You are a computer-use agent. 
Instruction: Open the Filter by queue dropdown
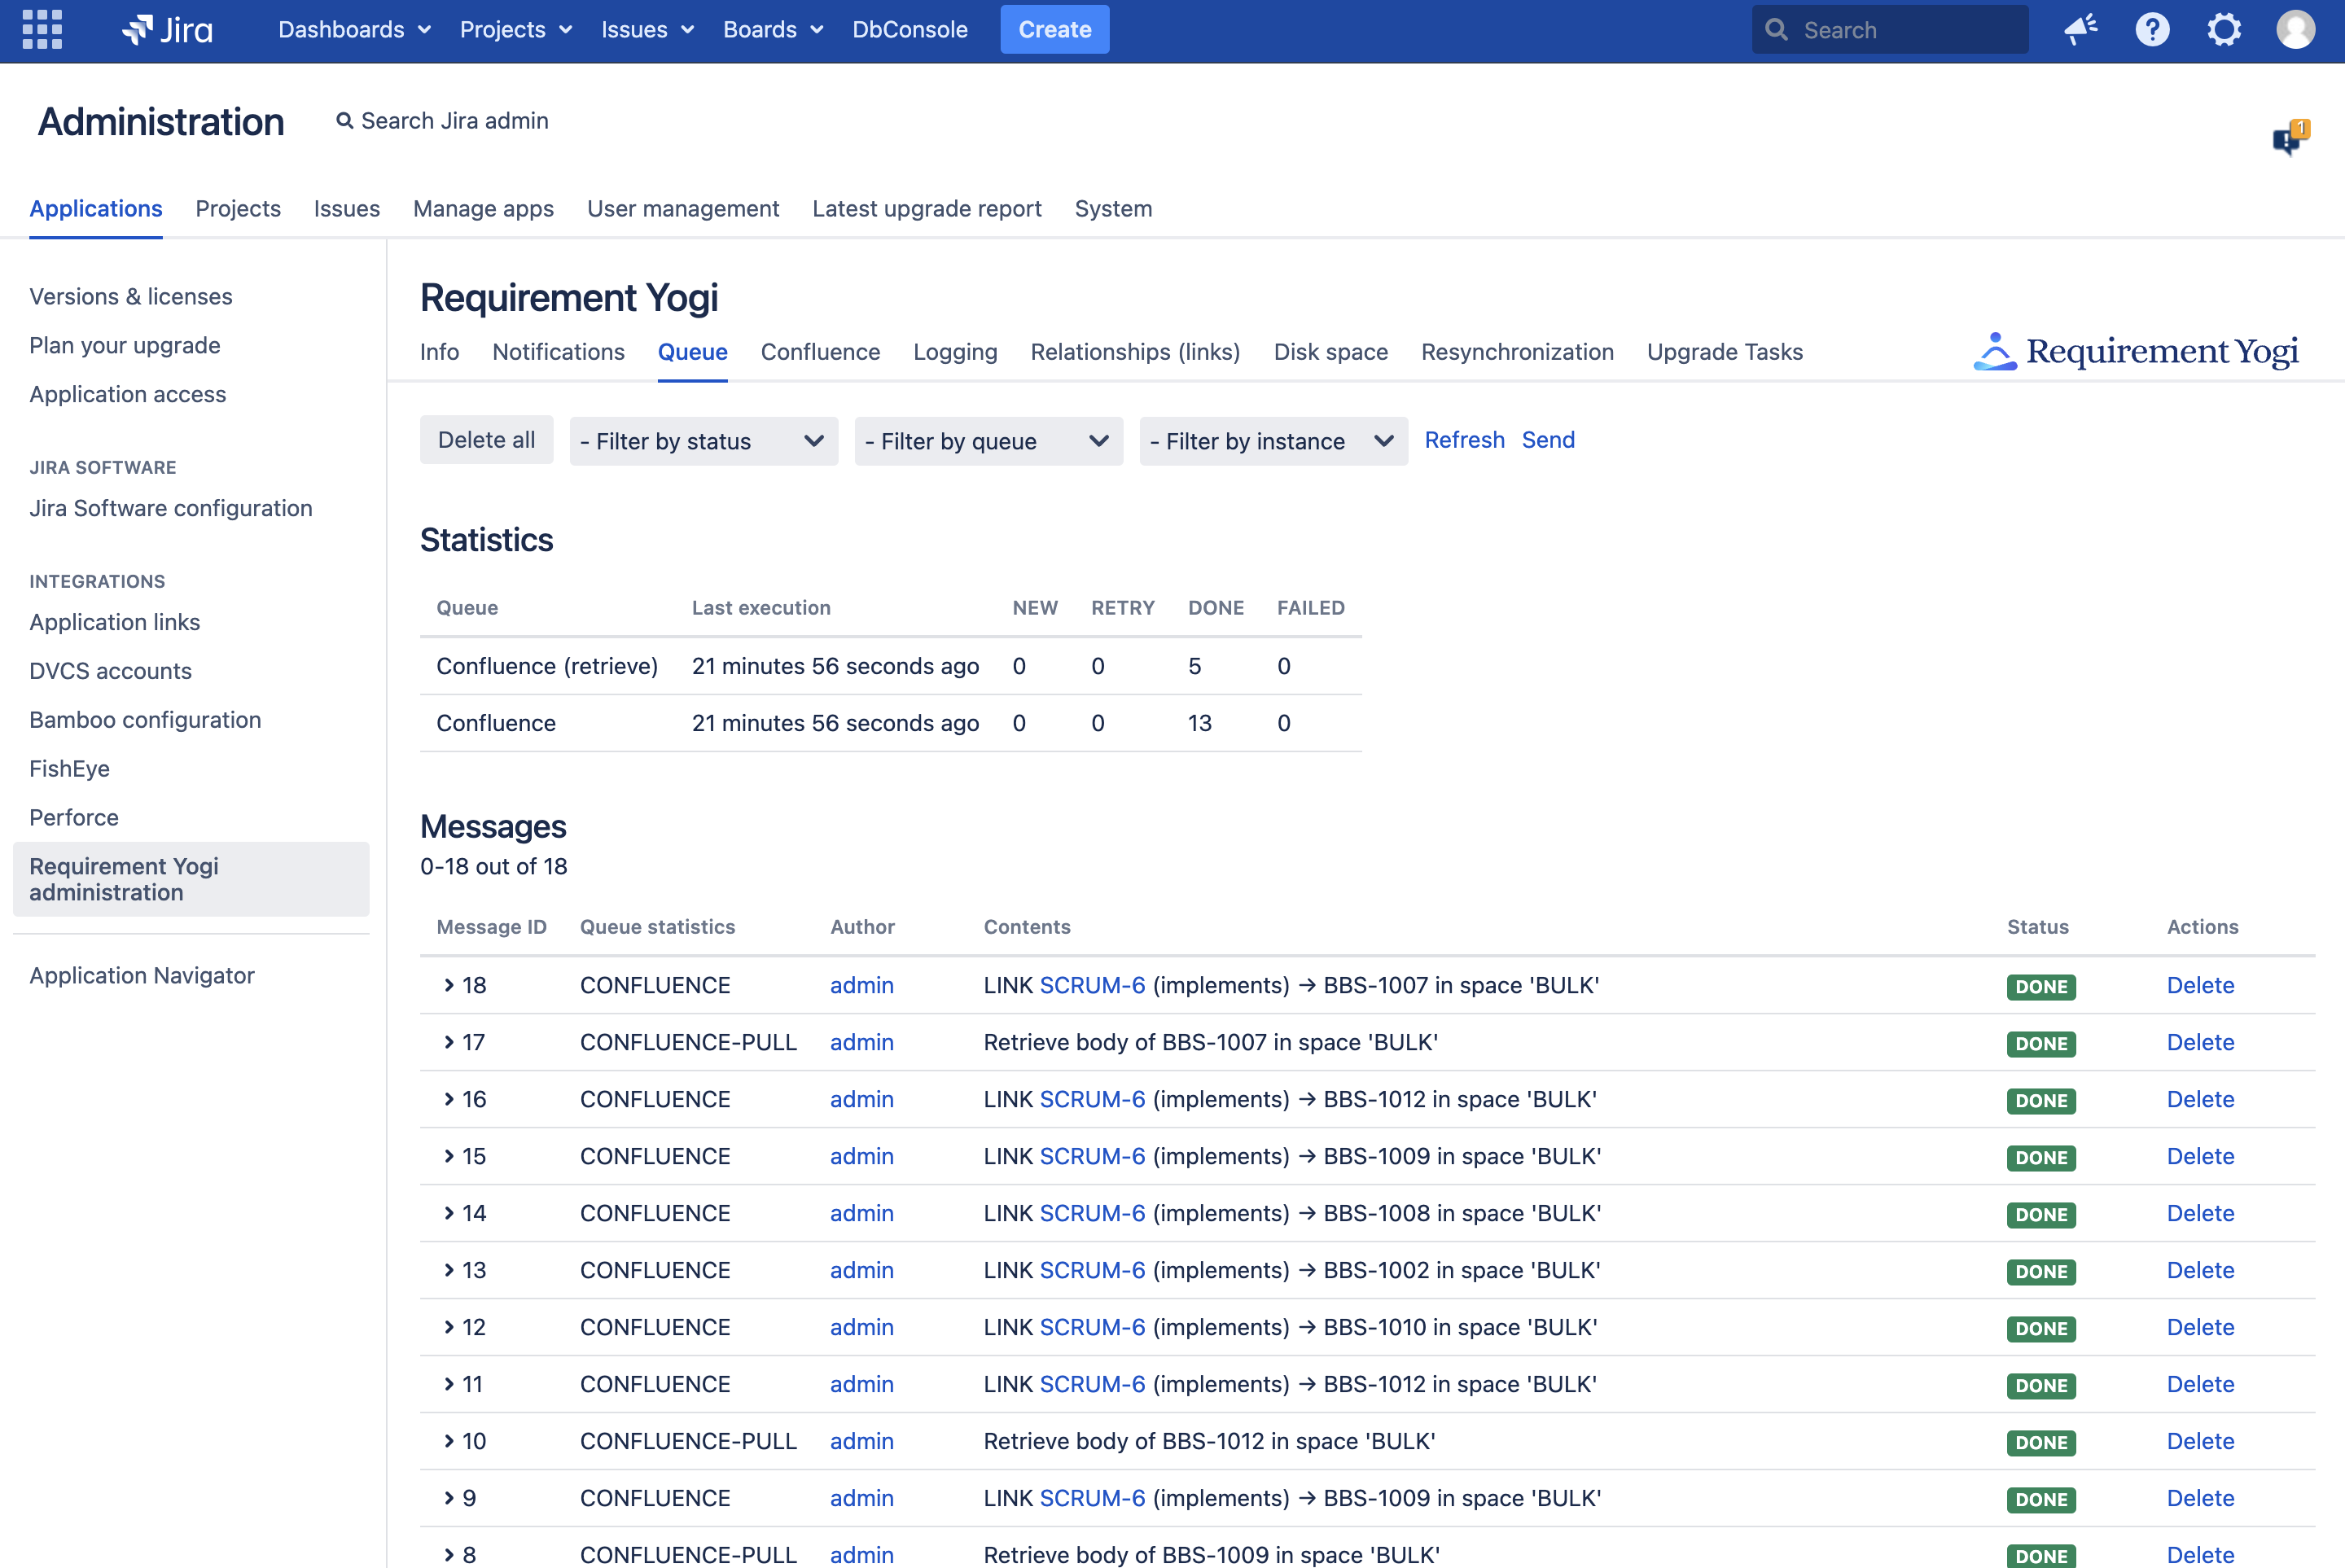(x=988, y=441)
